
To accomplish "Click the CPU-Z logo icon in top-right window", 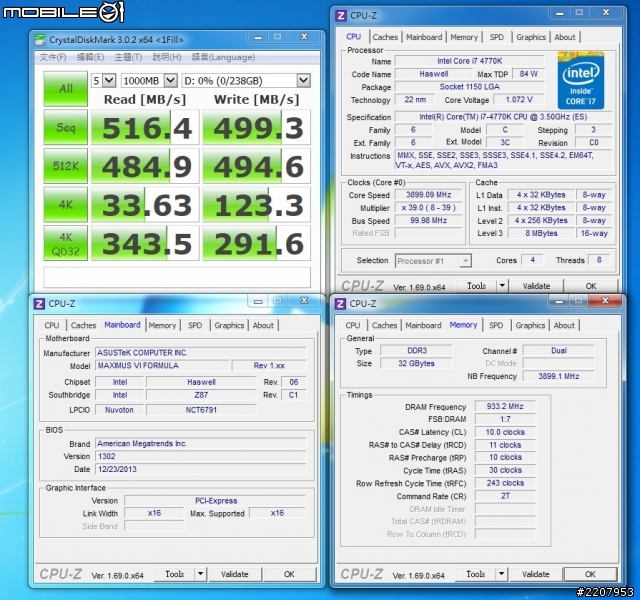I will point(340,16).
